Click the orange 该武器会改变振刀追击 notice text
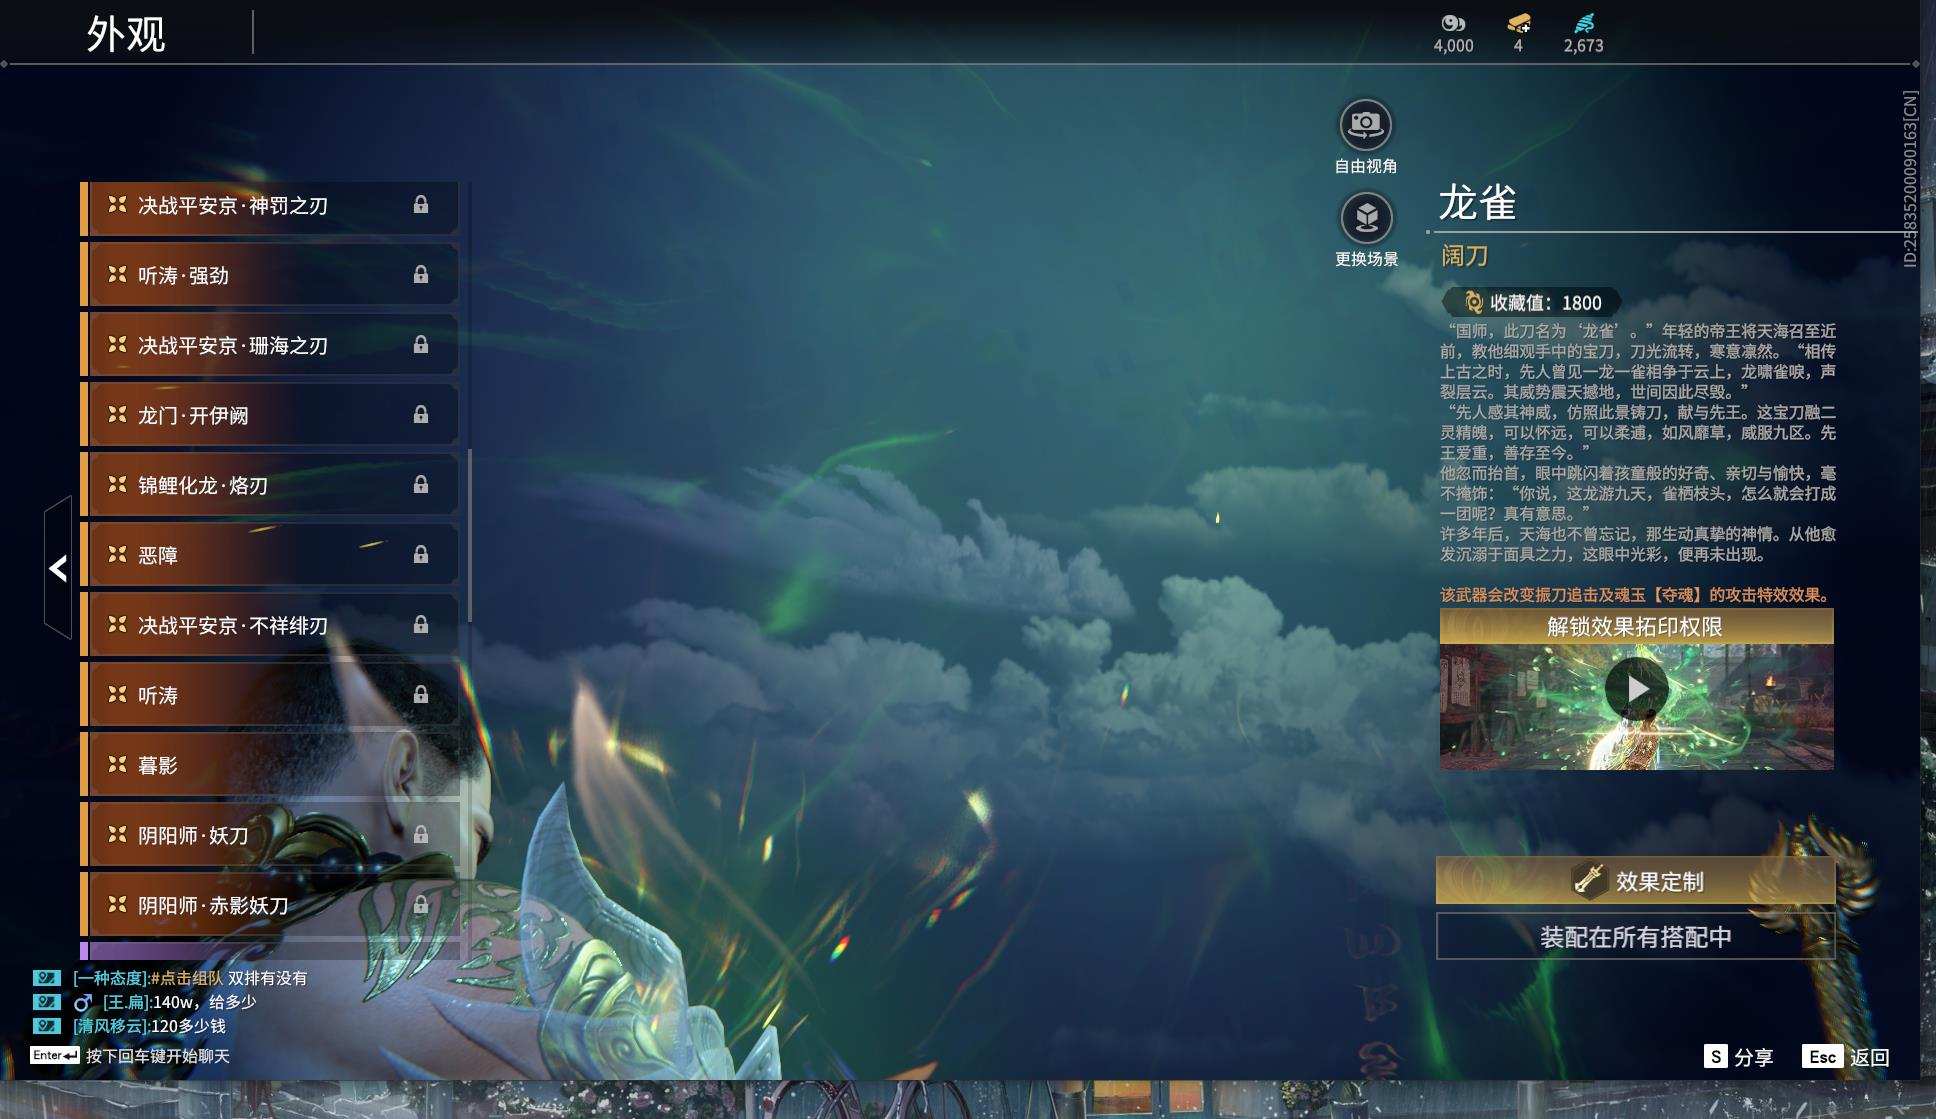 pos(1635,595)
